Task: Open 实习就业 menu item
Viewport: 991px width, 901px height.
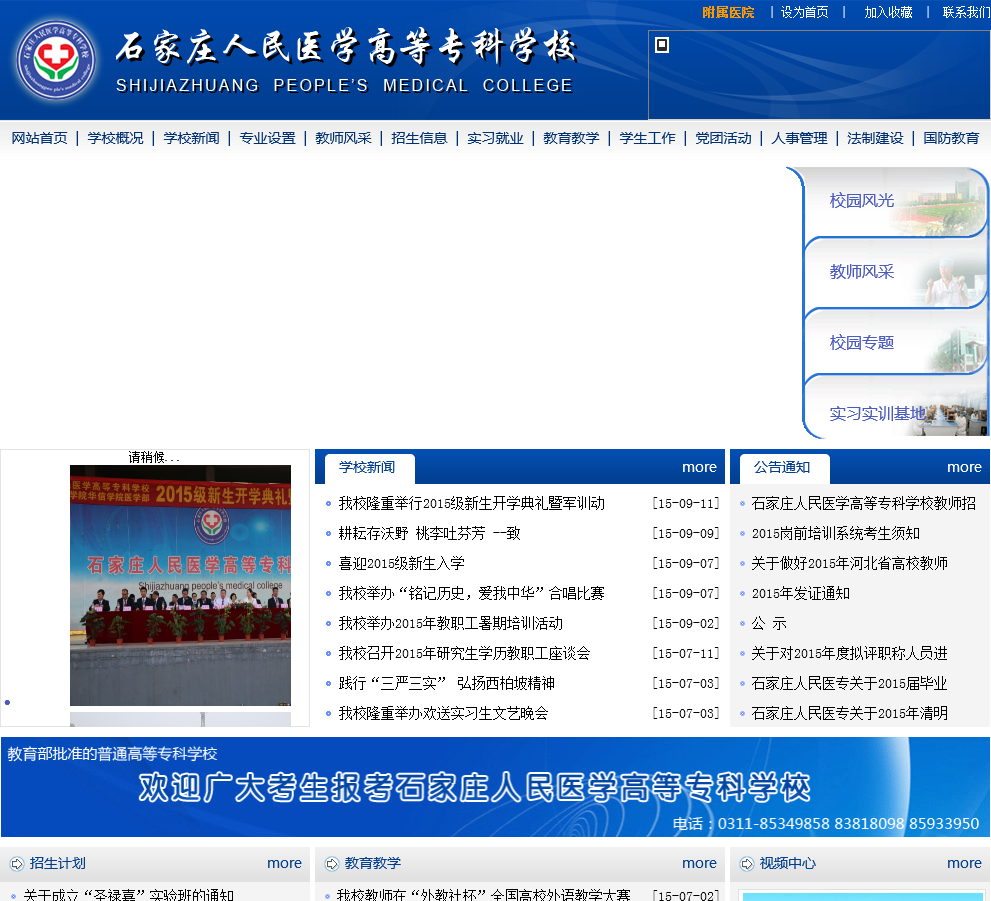Action: (x=495, y=138)
